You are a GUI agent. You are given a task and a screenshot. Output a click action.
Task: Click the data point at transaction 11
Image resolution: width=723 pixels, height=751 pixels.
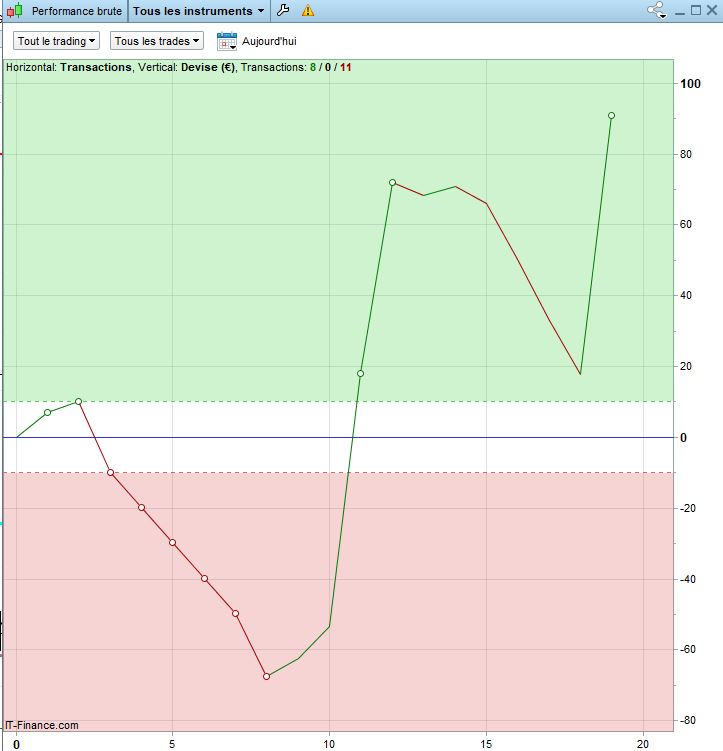360,374
